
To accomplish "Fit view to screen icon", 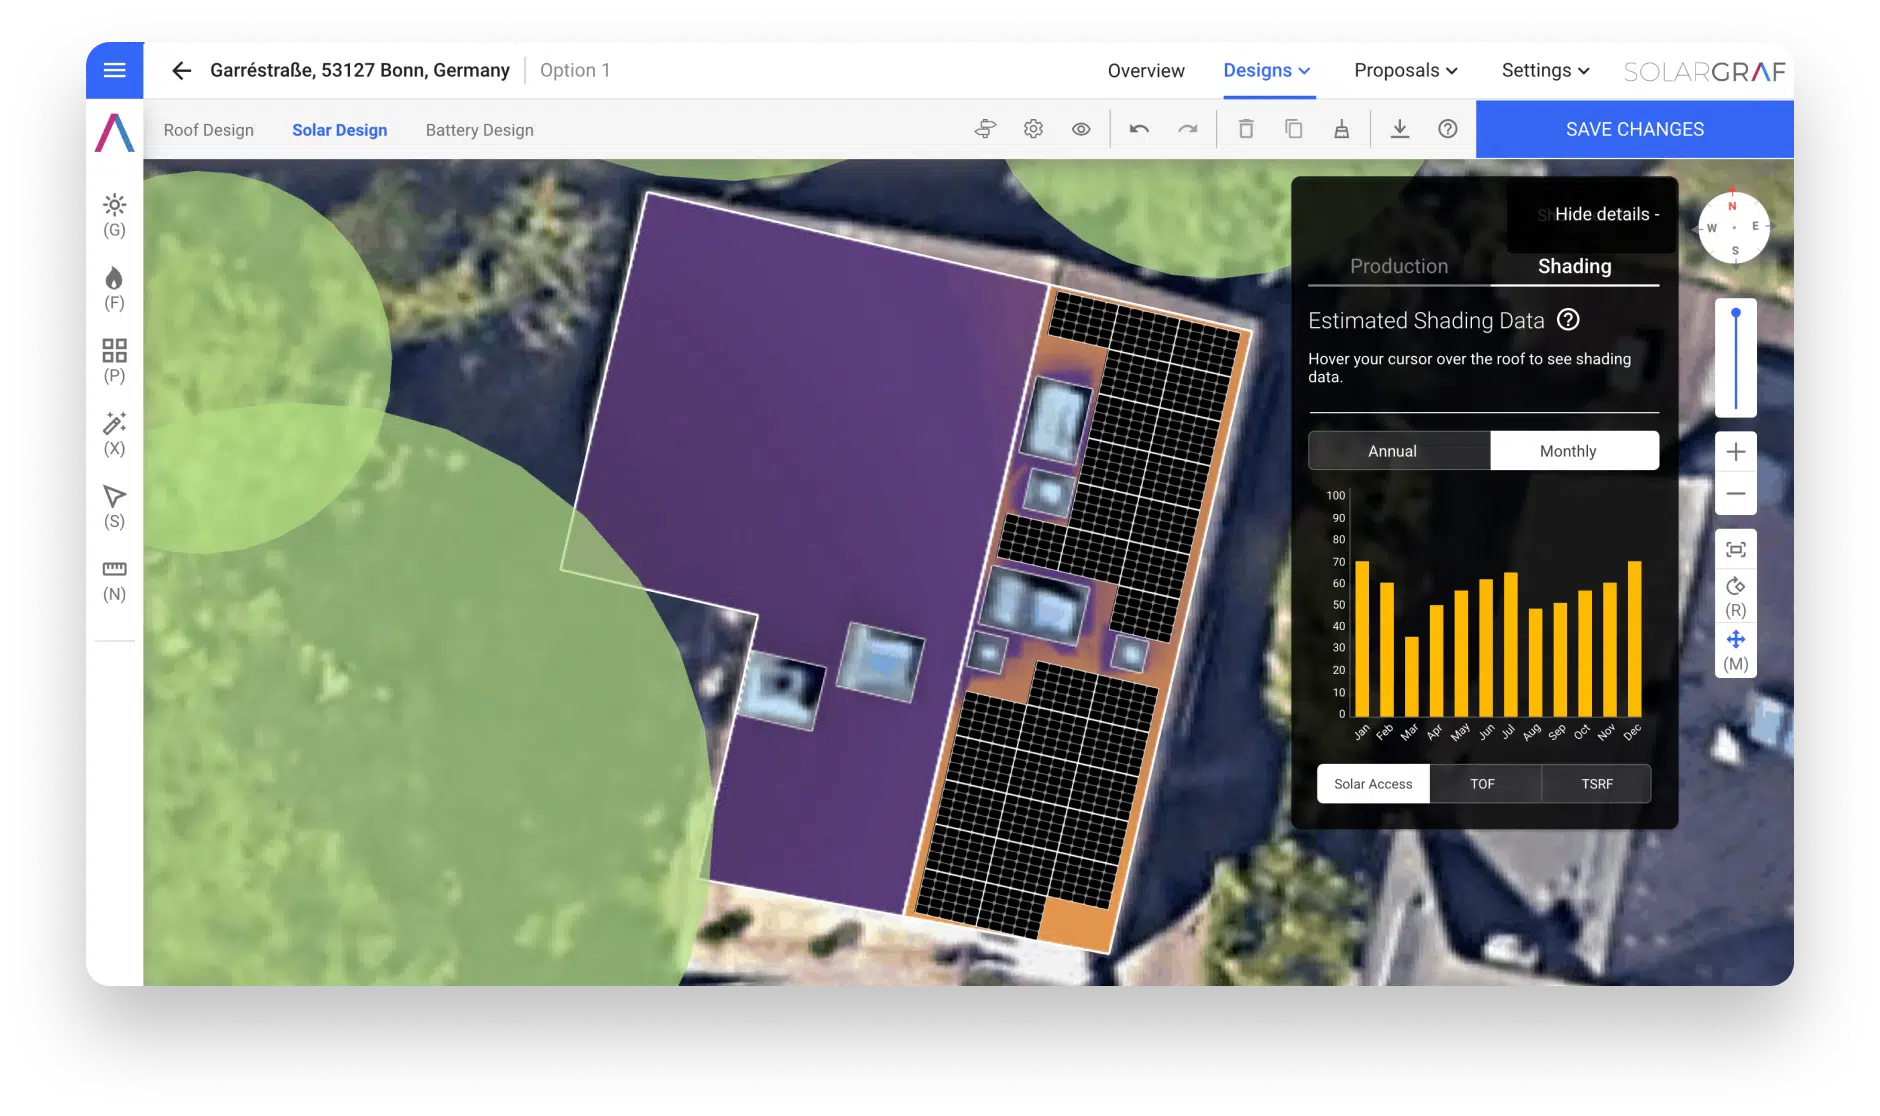I will coord(1736,550).
